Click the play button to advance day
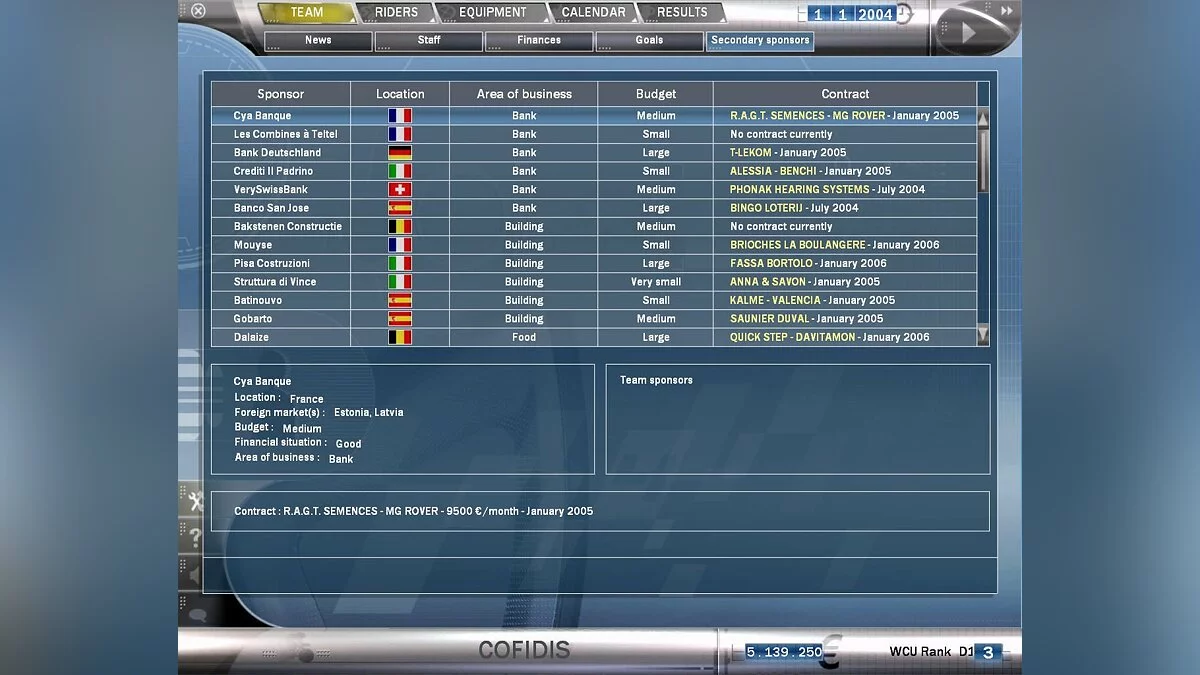The height and width of the screenshot is (675, 1200). point(968,32)
